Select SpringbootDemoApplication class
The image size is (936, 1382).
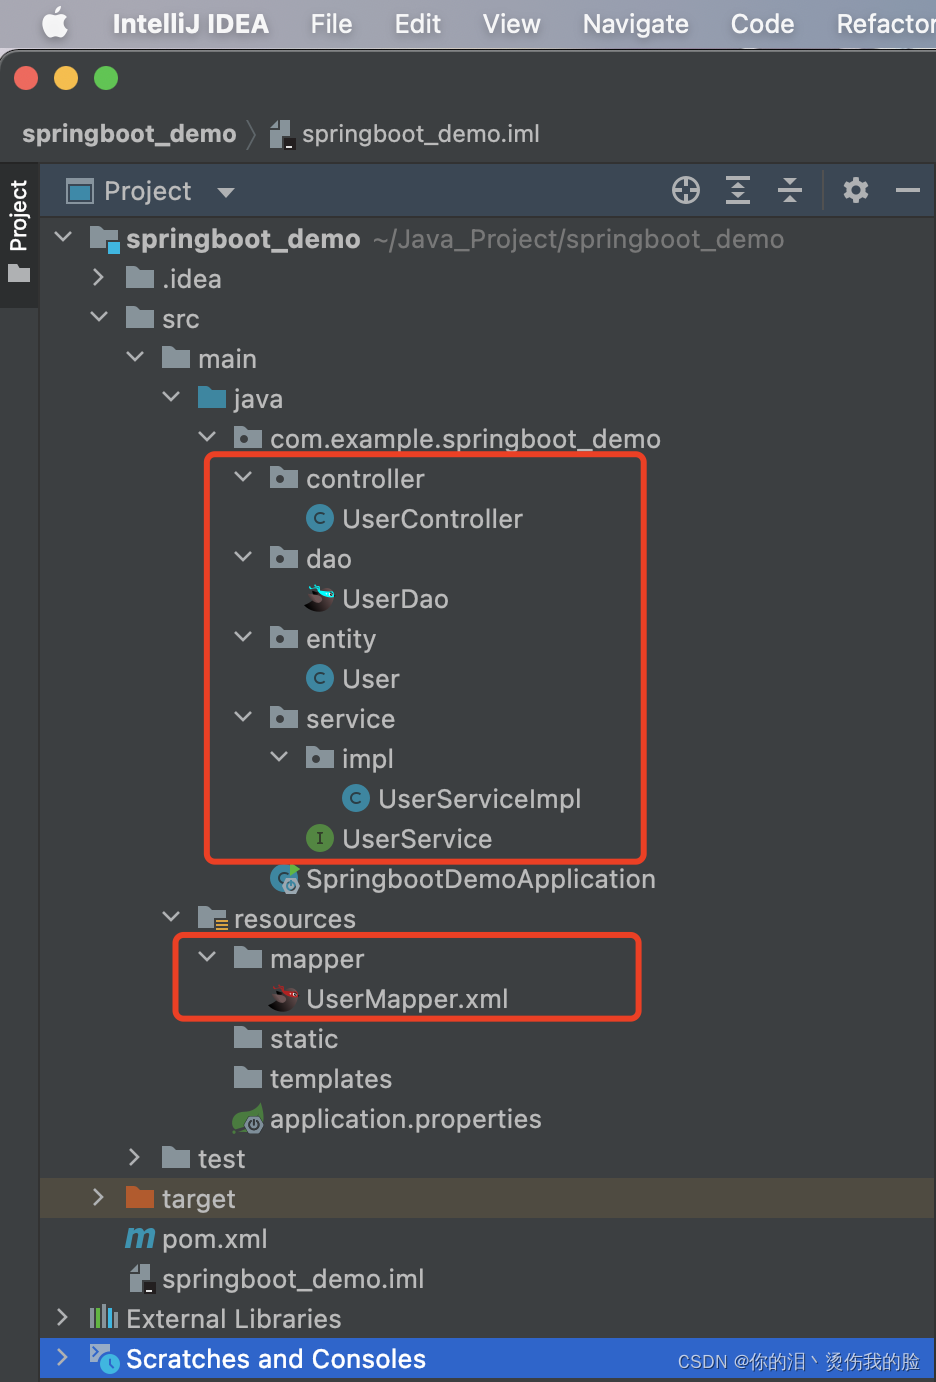pyautogui.click(x=480, y=879)
